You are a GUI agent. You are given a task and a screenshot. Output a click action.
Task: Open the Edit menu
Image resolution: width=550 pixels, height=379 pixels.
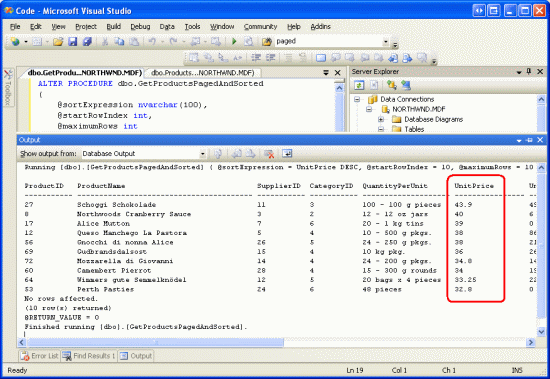pyautogui.click(x=36, y=27)
